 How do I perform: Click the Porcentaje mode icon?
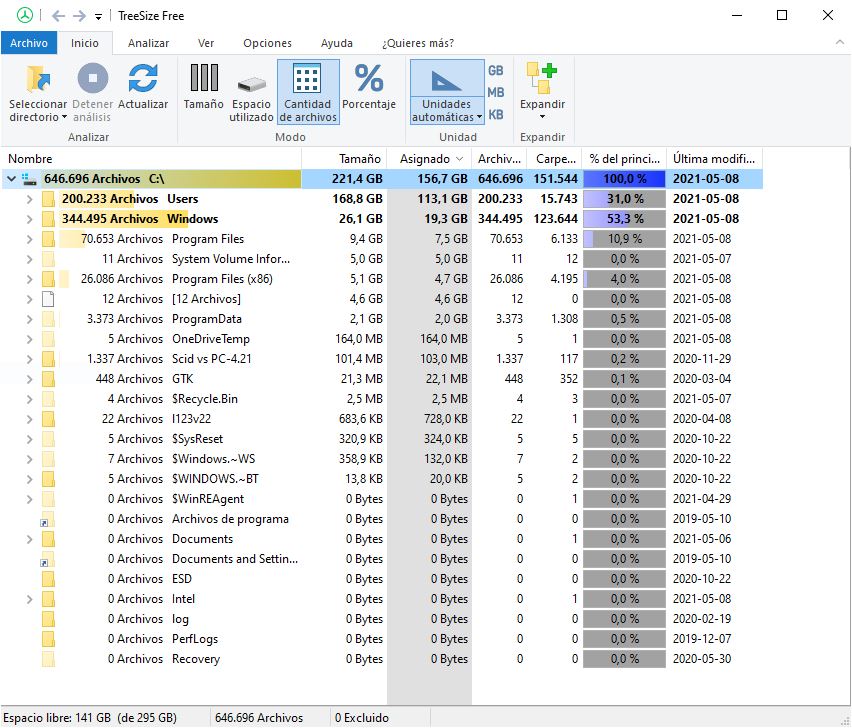369,79
